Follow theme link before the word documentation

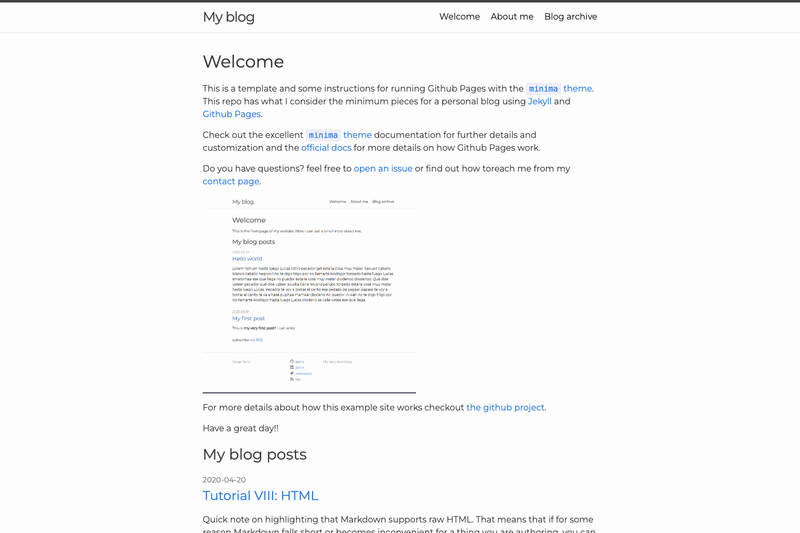click(x=357, y=135)
